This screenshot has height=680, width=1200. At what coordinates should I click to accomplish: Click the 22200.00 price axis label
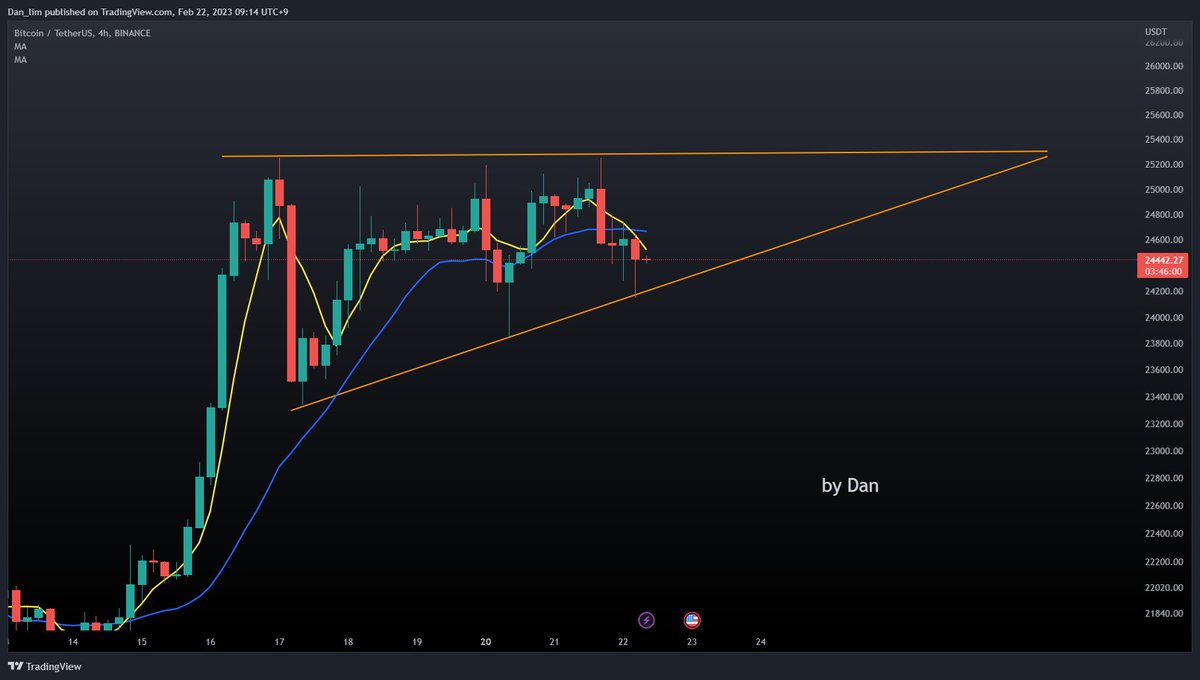(x=1163, y=562)
